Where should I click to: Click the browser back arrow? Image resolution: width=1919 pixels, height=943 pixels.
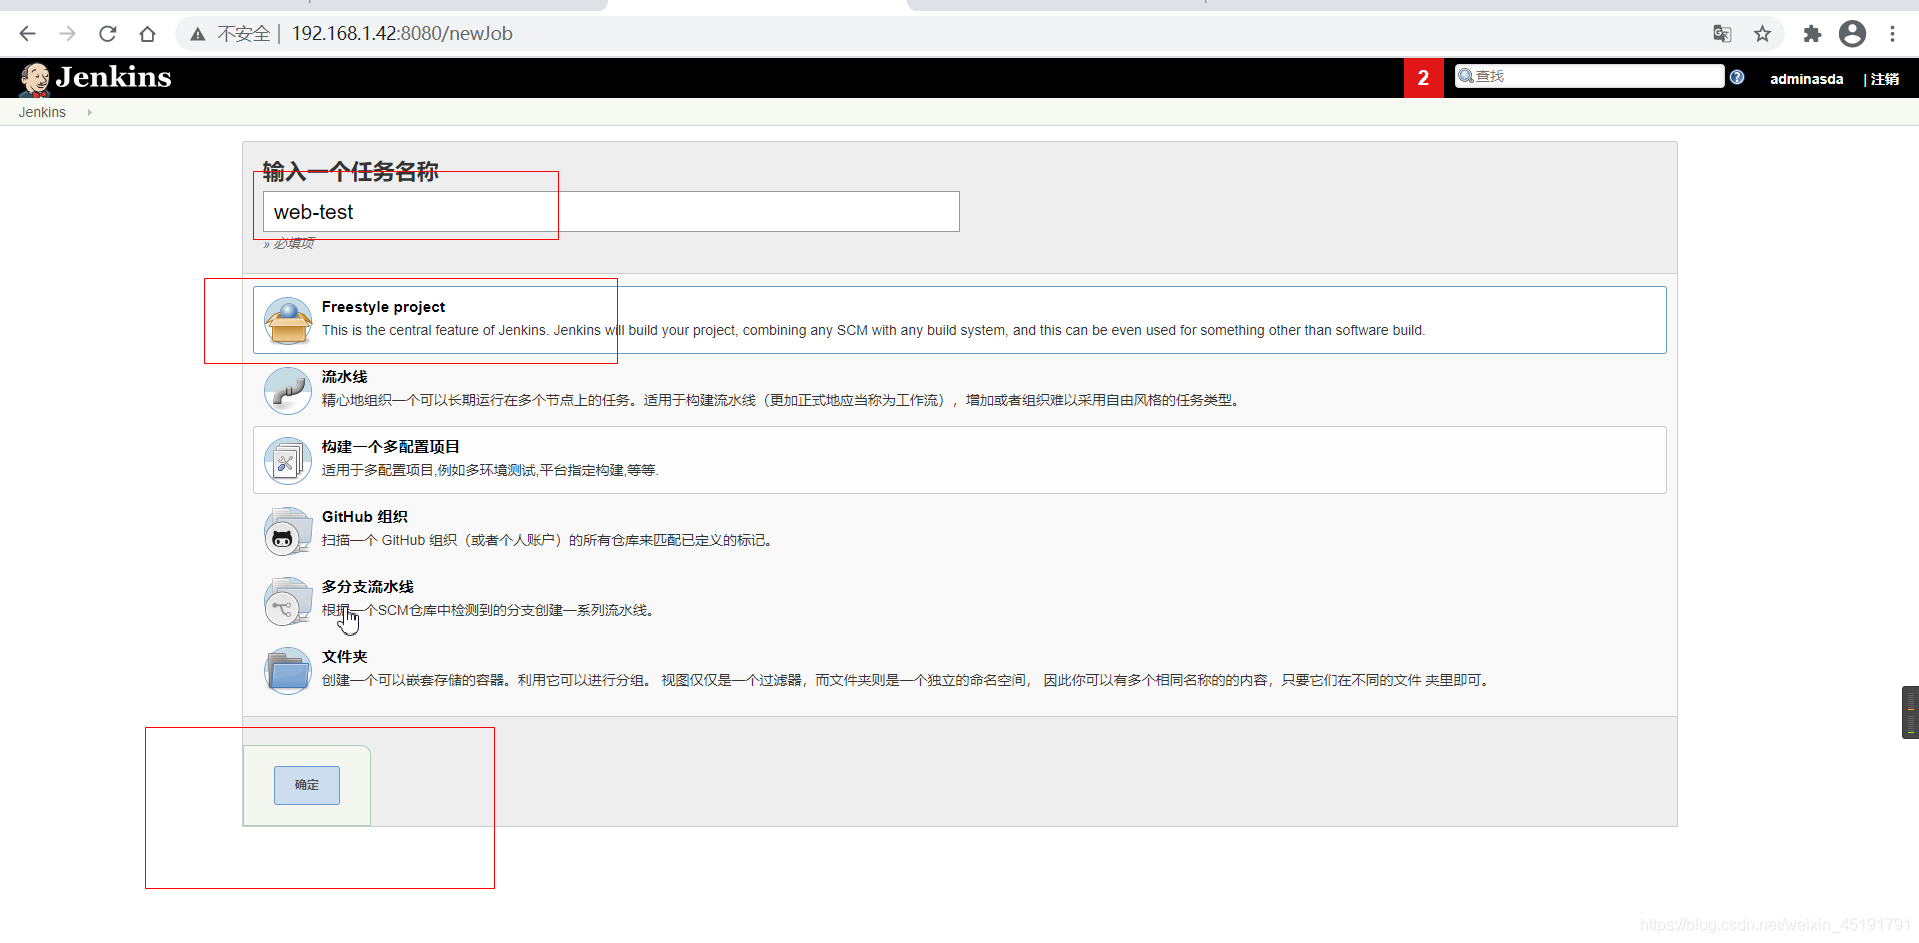pos(27,34)
